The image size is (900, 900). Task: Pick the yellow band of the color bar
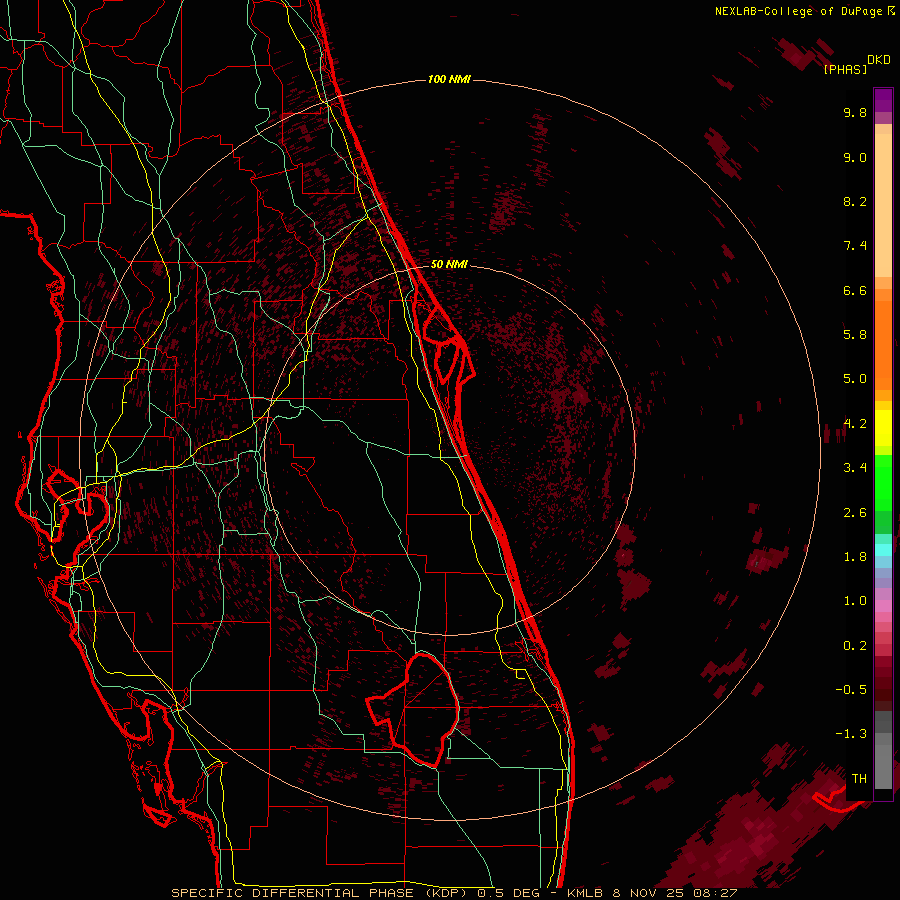point(883,428)
